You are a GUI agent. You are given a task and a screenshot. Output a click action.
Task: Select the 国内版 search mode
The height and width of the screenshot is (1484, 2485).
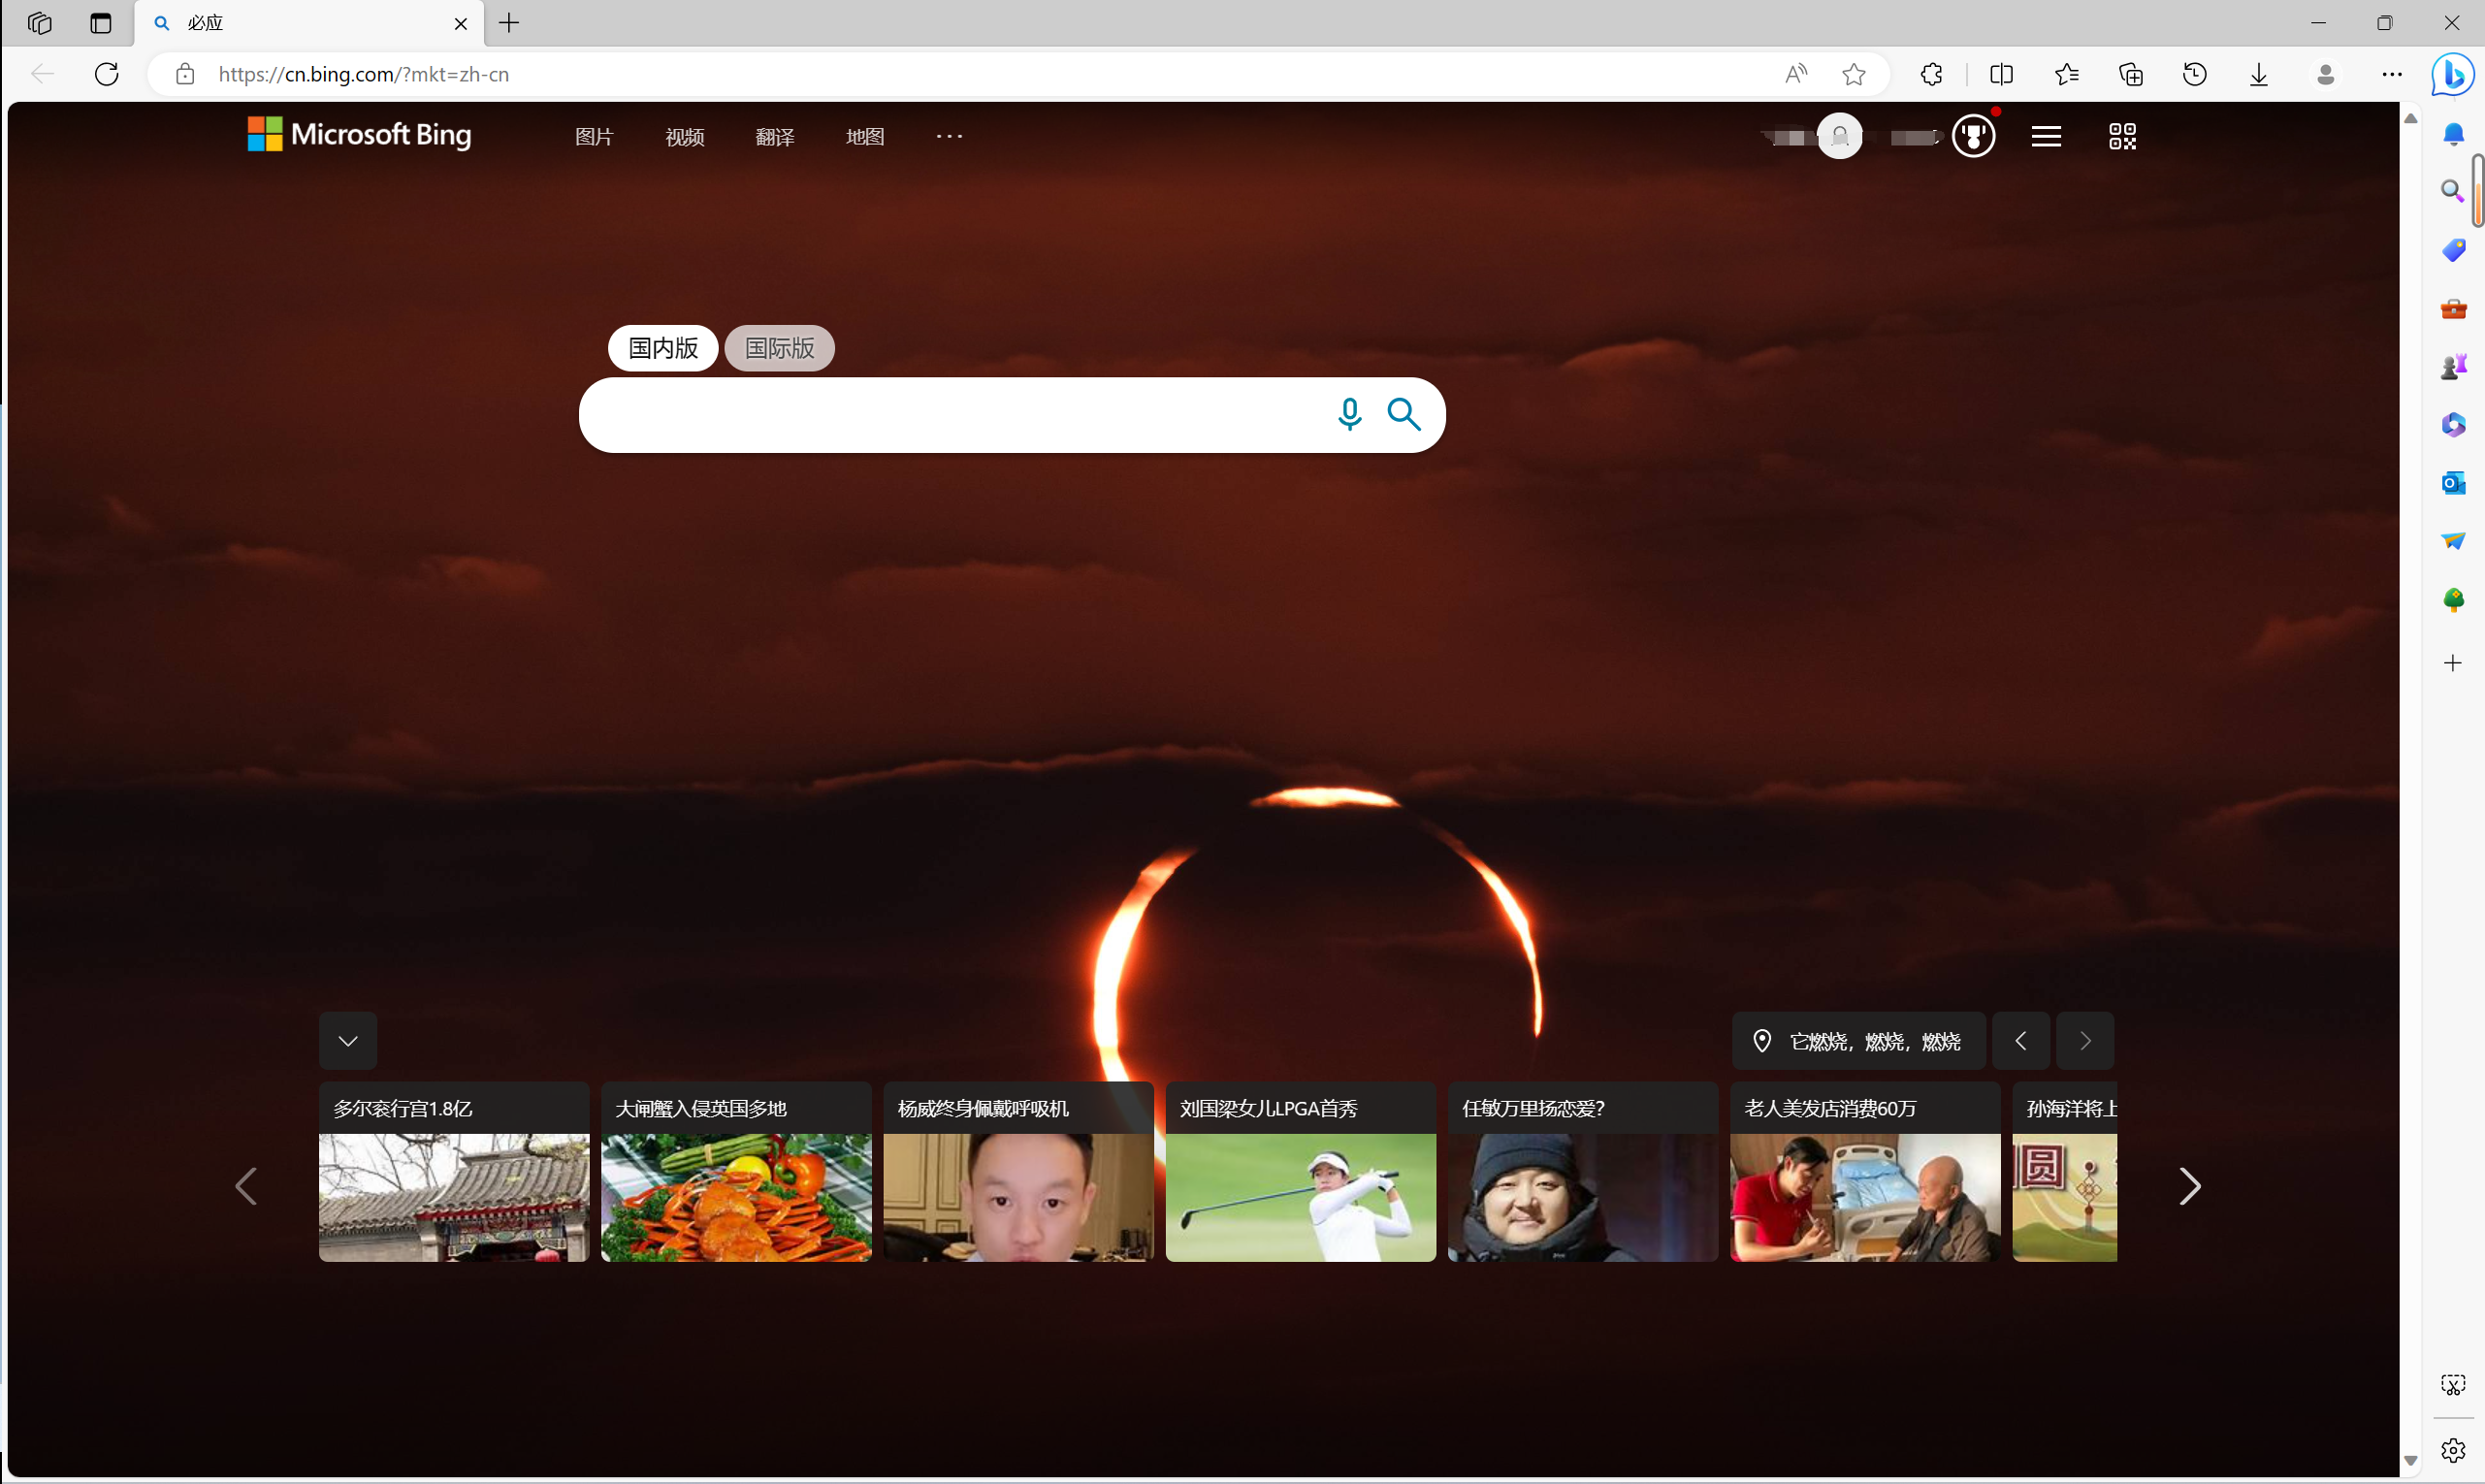[662, 348]
